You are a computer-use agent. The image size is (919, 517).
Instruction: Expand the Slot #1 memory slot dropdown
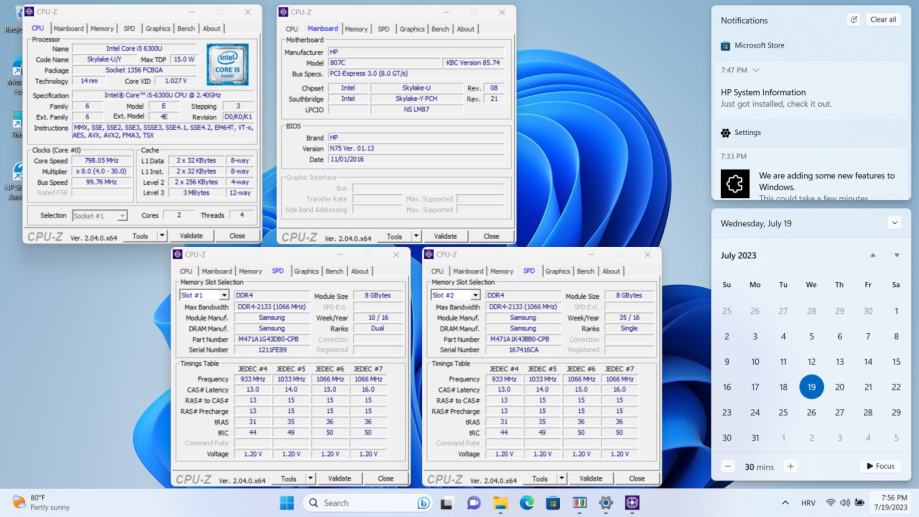tap(224, 296)
